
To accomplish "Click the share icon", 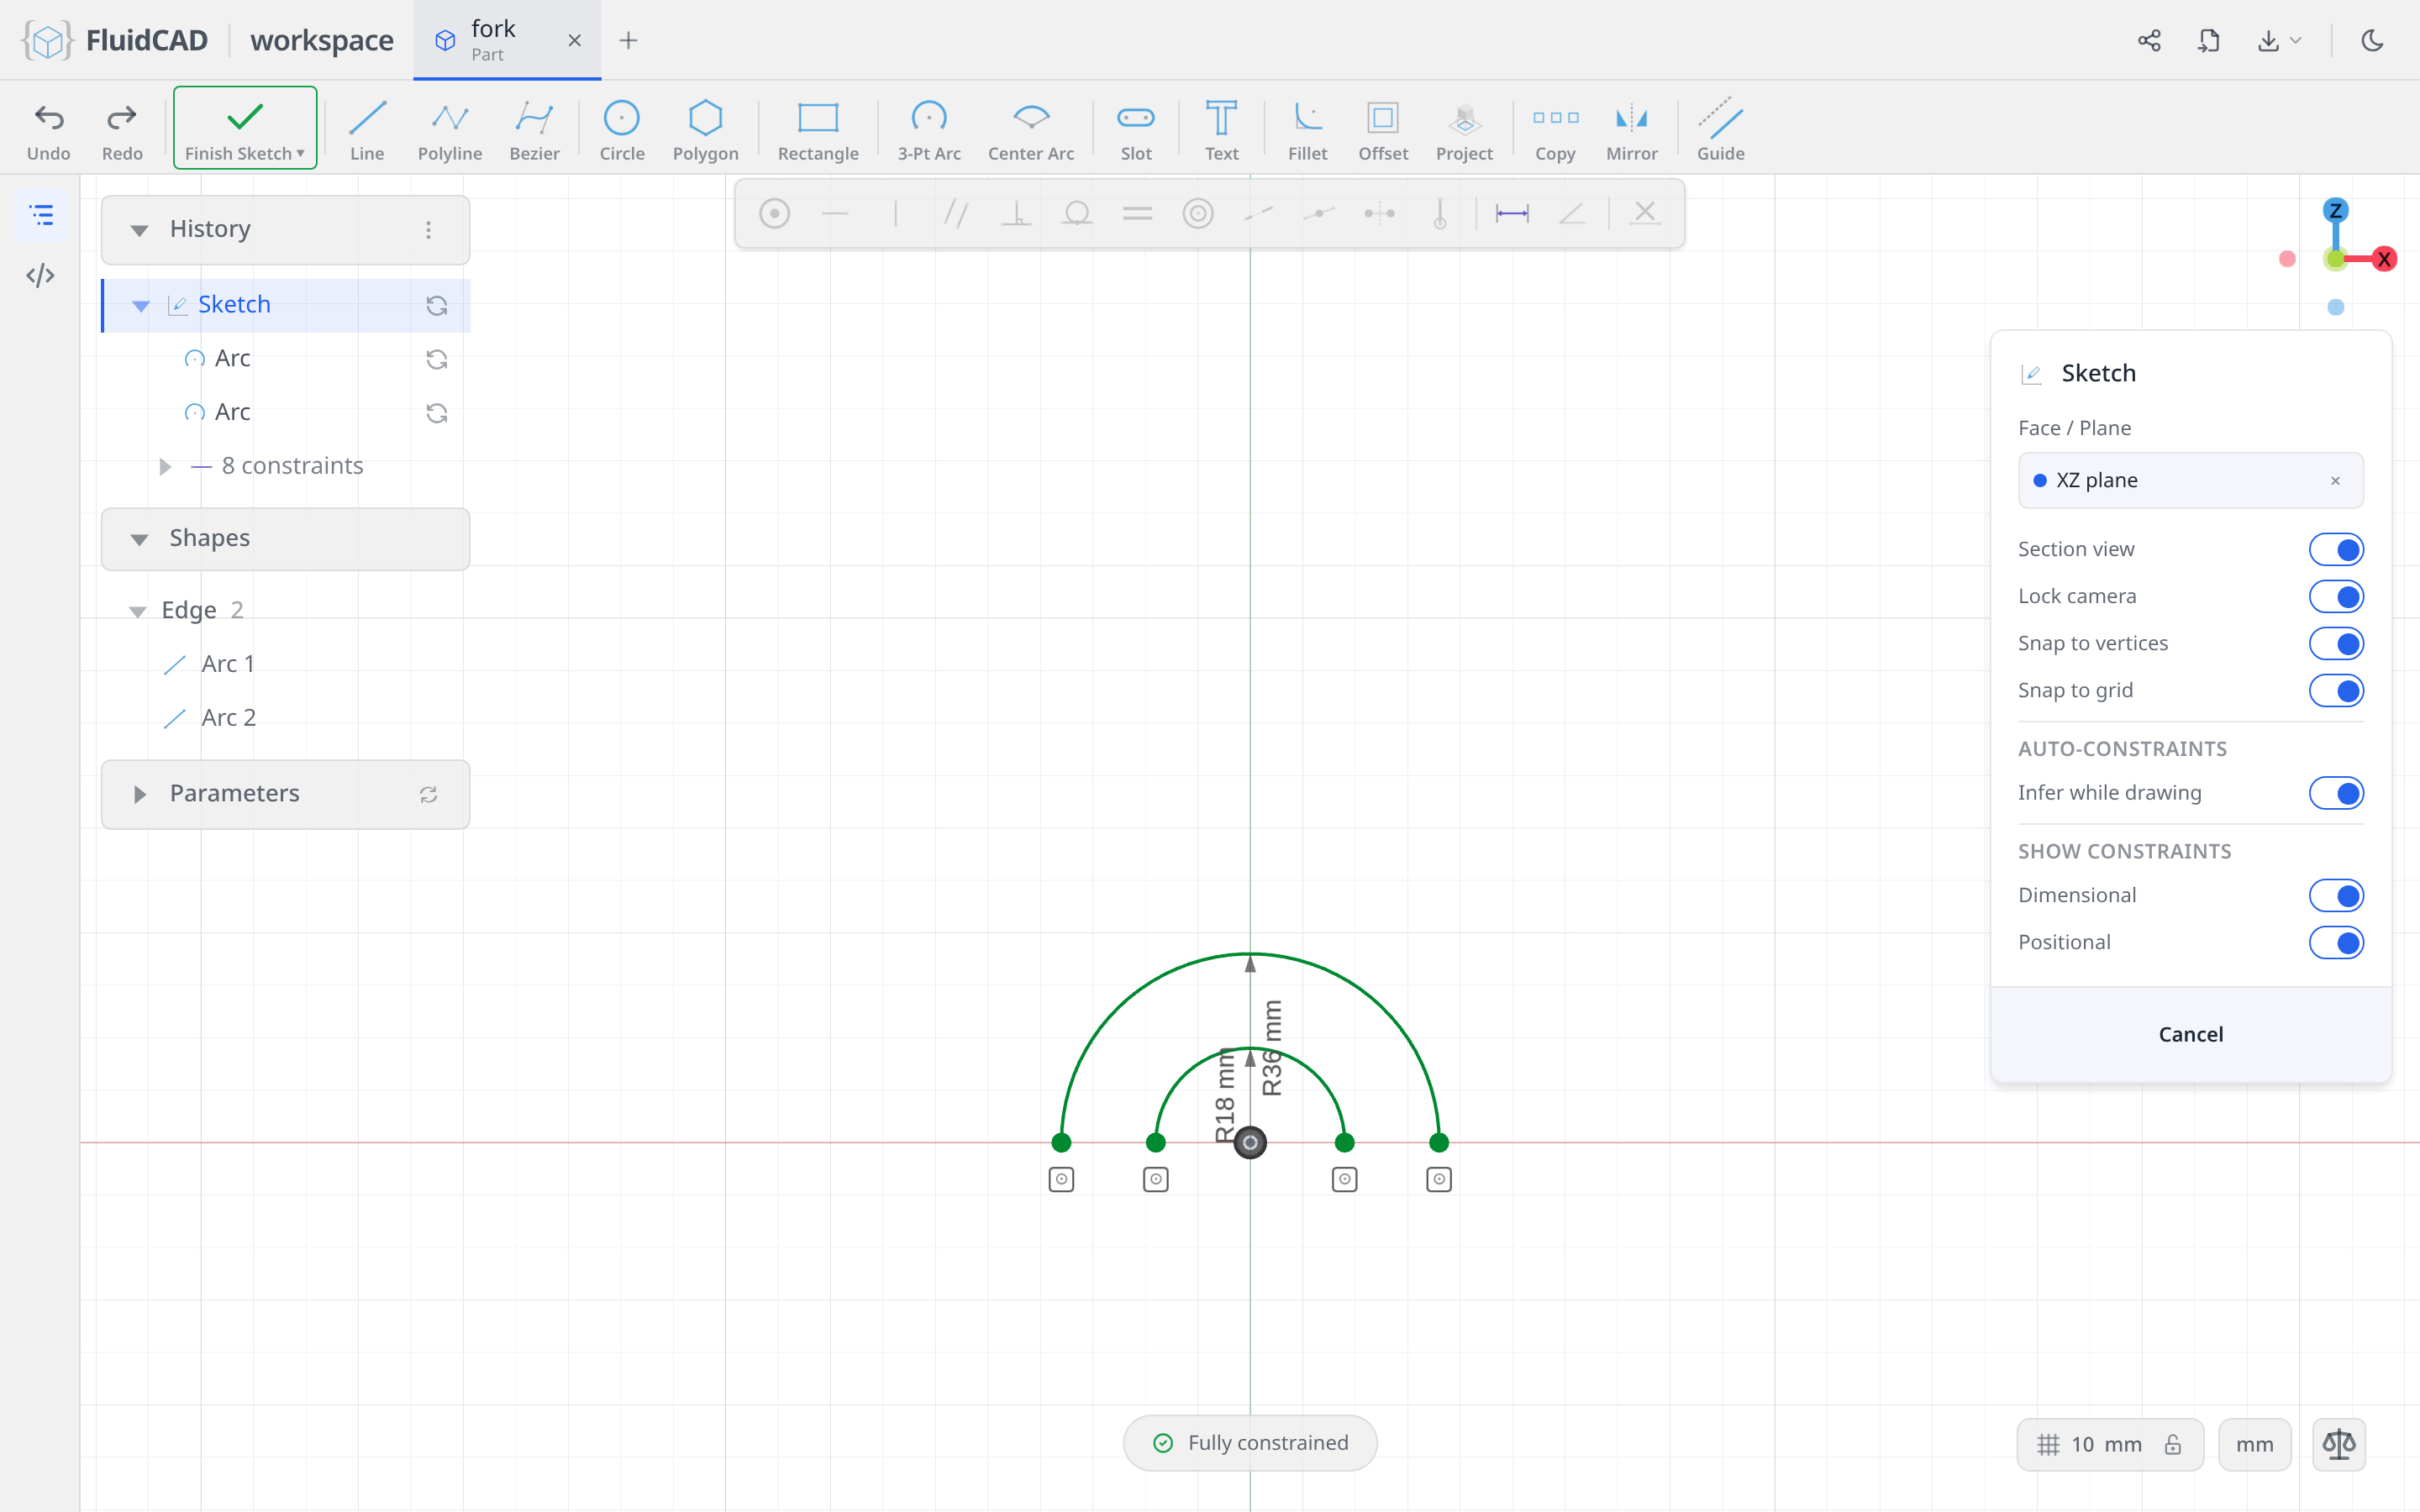I will coord(2149,40).
